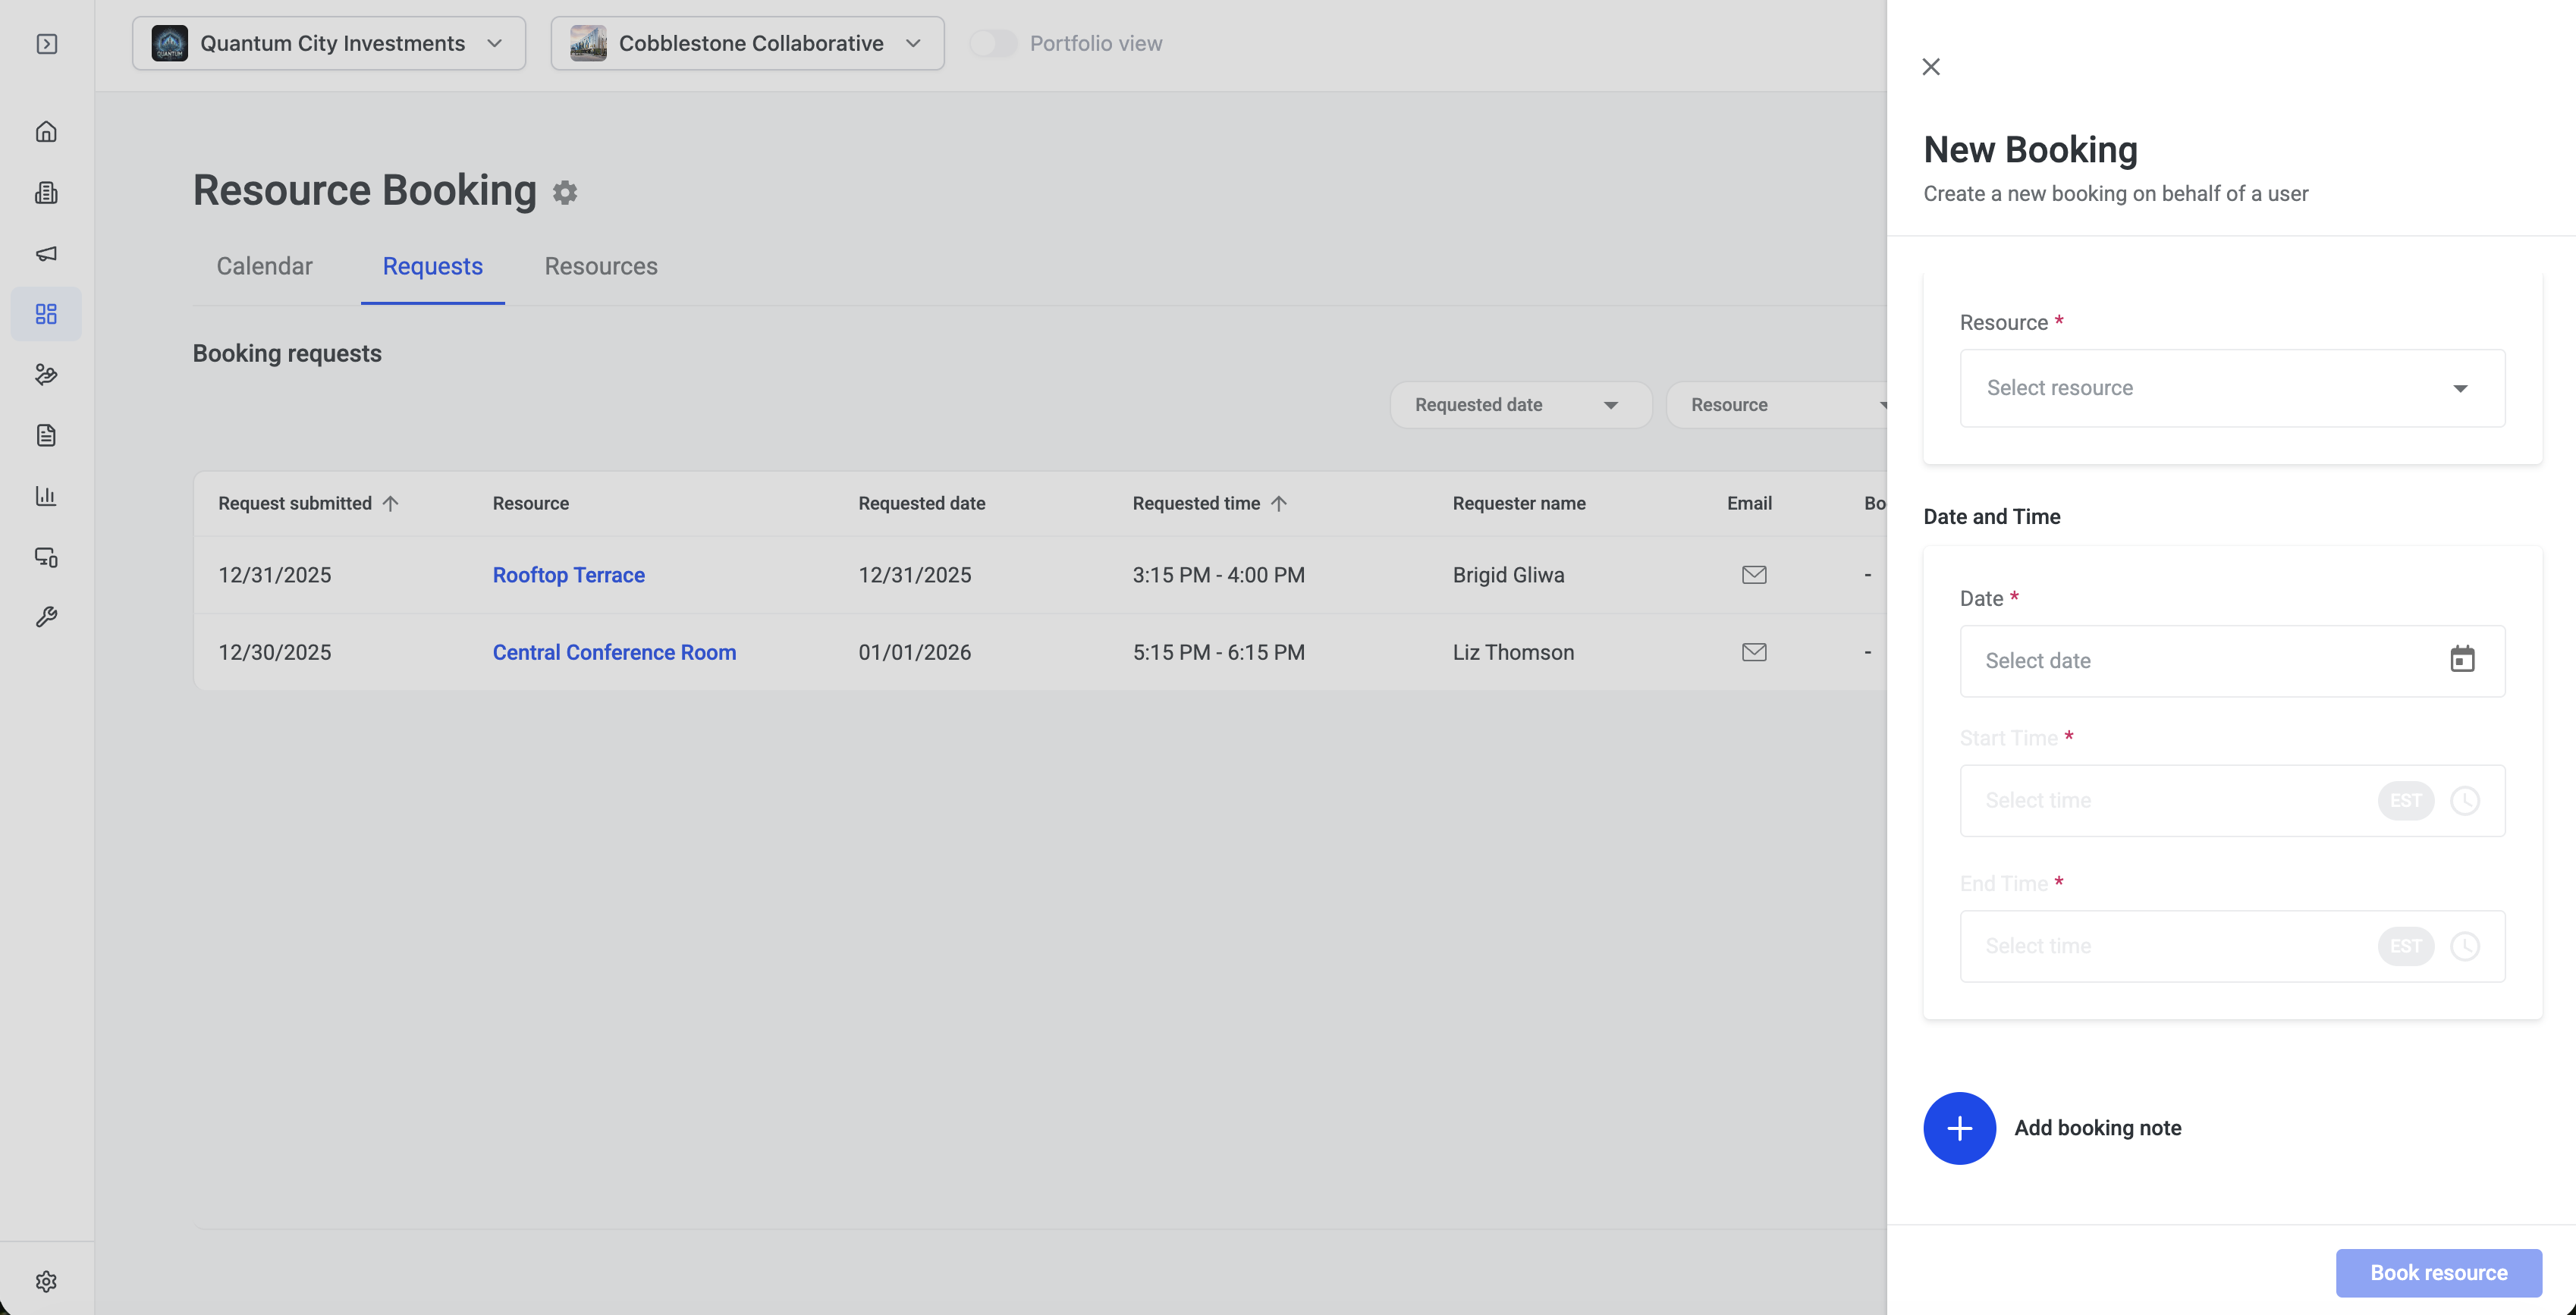Open the bar chart analytics sidebar icon
This screenshot has width=2576, height=1315.
46,496
